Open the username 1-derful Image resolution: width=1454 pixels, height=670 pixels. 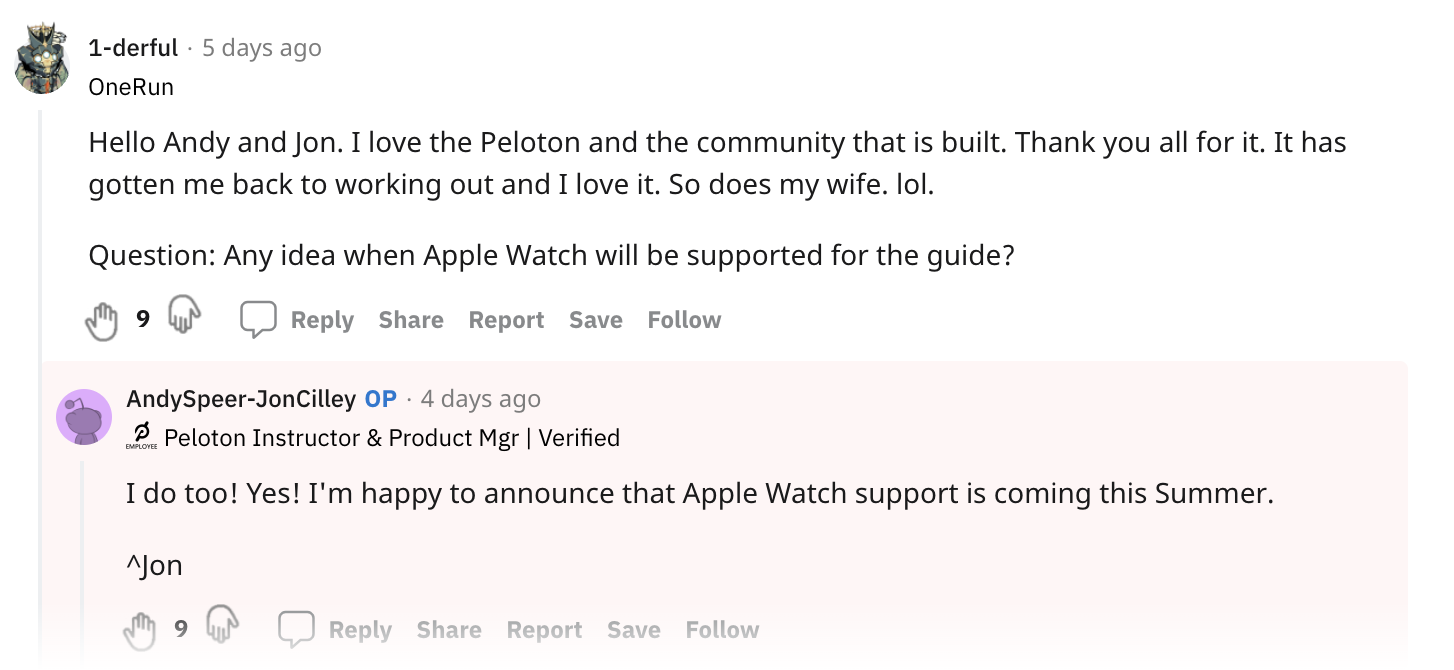point(134,47)
